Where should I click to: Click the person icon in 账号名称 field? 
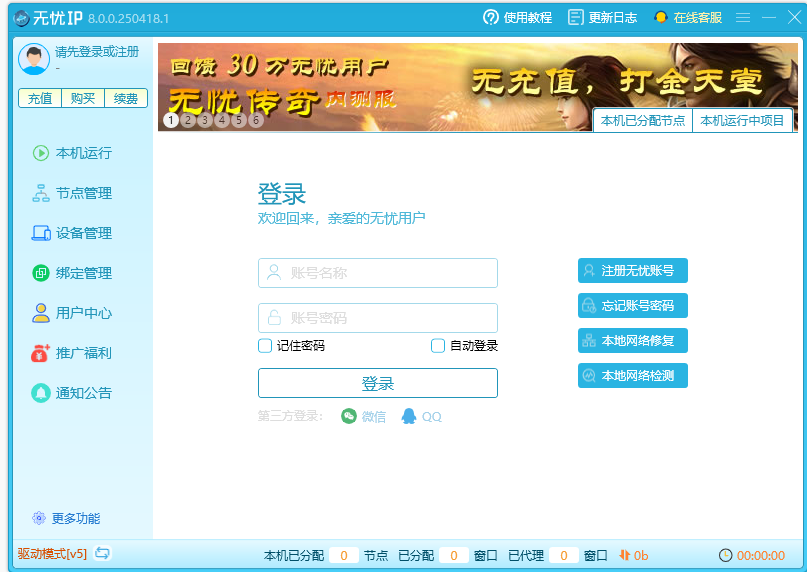274,272
